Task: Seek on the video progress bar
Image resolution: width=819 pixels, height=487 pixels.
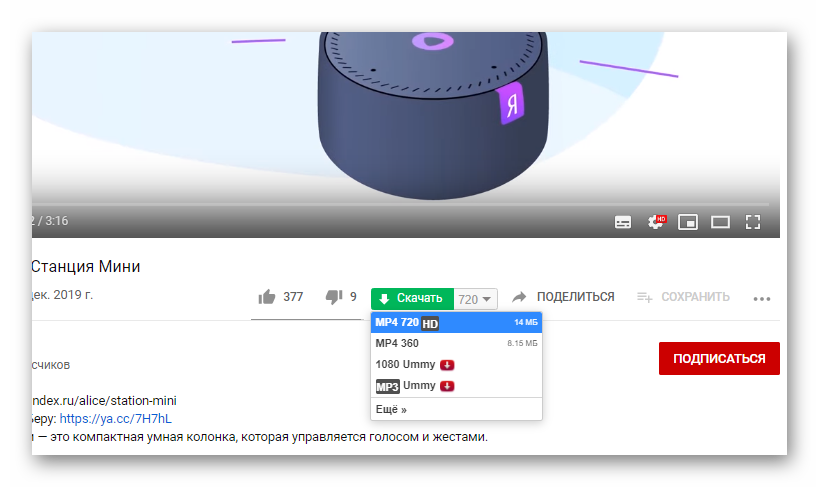Action: (400, 204)
